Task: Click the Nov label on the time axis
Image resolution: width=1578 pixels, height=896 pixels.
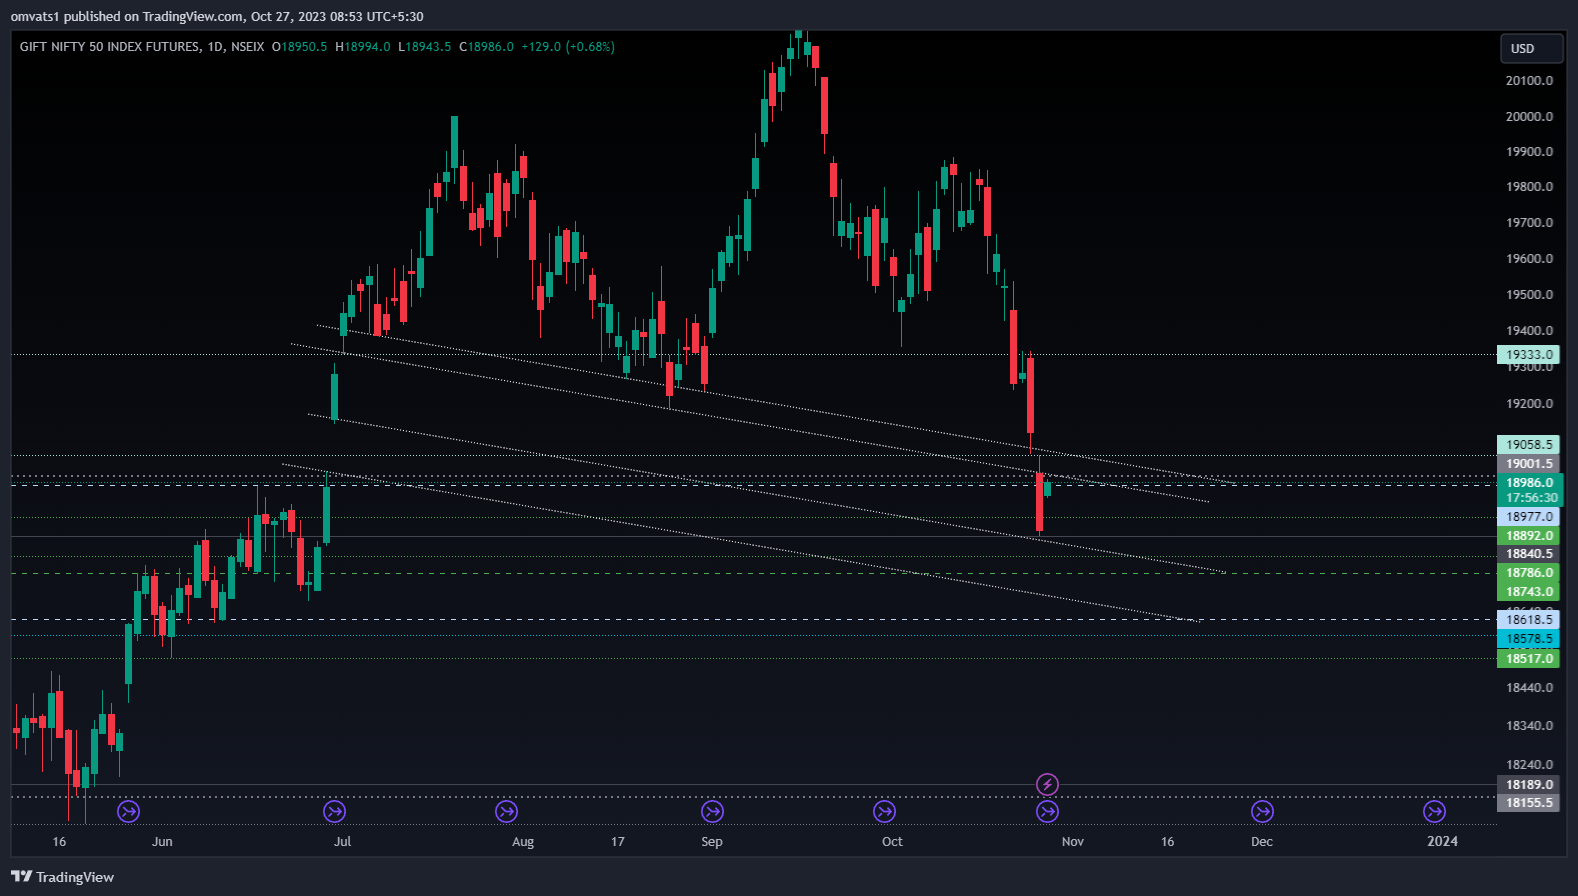Action: pos(1073,841)
